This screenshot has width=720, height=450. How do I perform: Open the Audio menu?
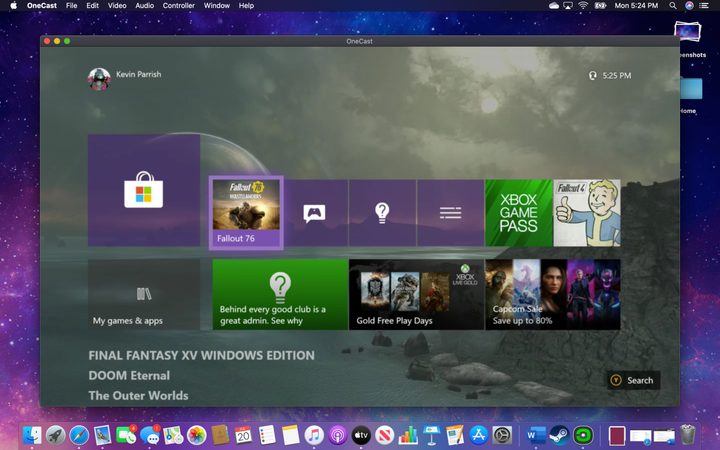(x=144, y=6)
